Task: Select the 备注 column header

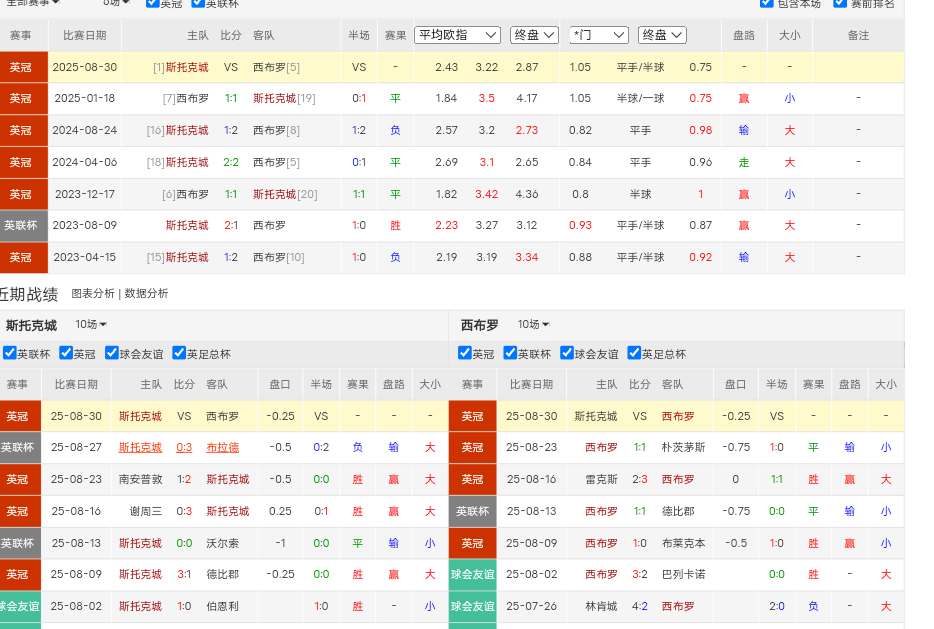Action: [x=858, y=35]
